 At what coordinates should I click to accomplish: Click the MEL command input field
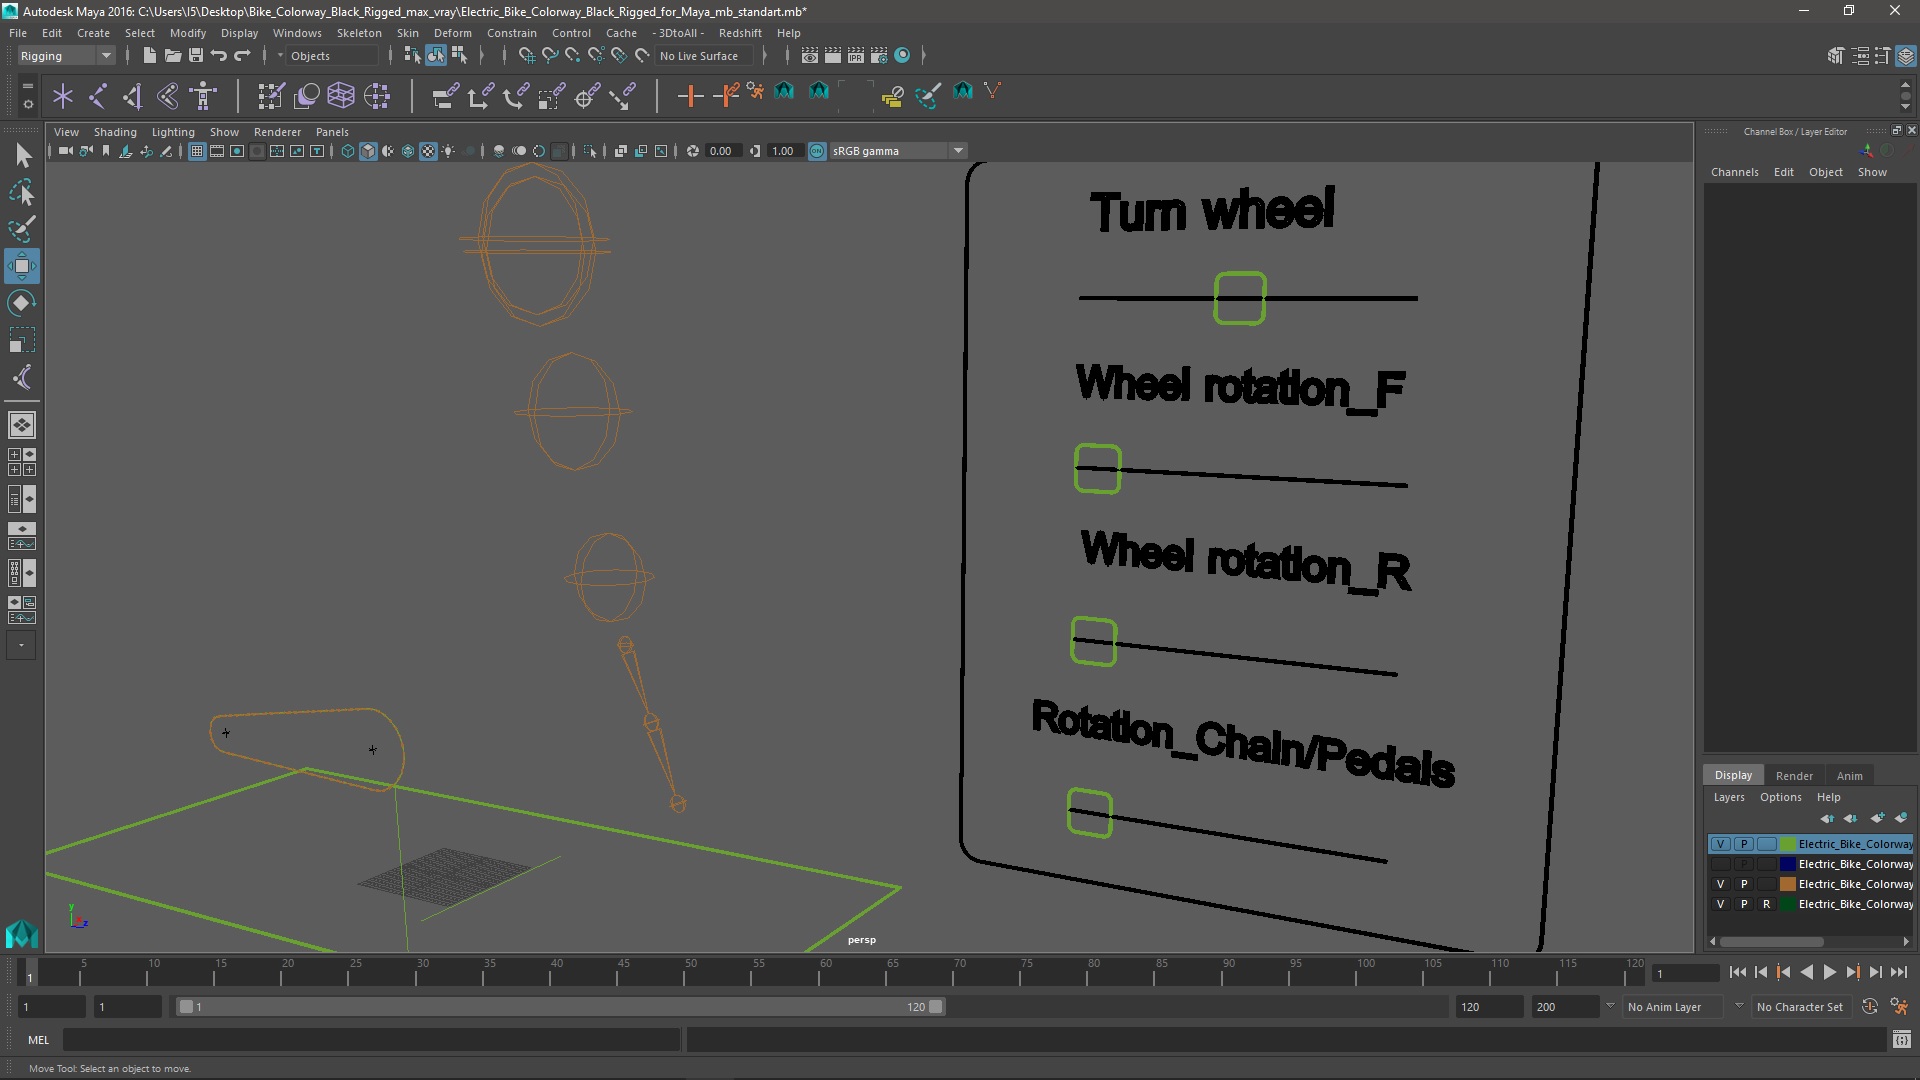point(371,1040)
